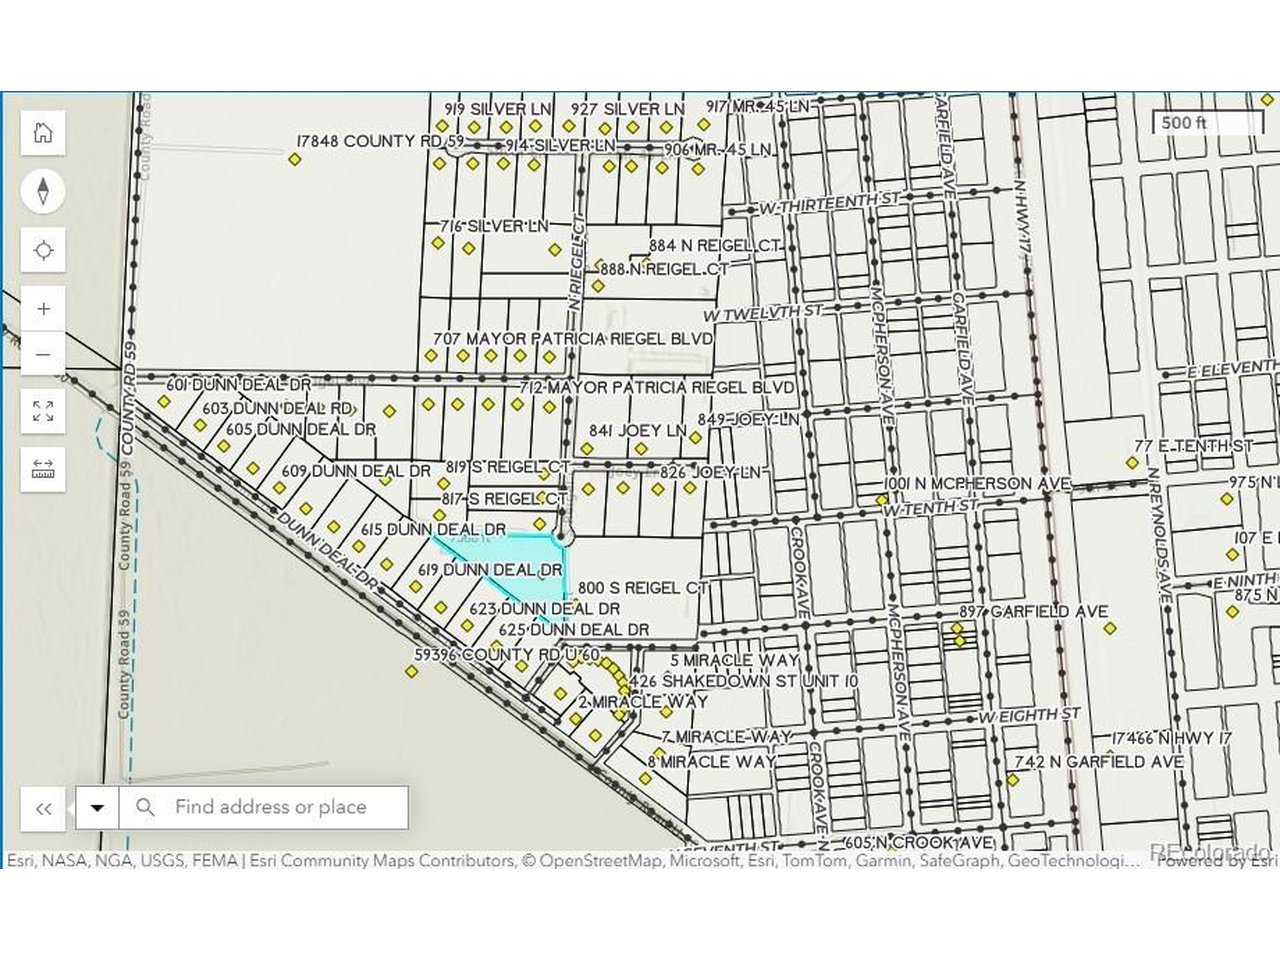Click the 500 ft scale bar

(1208, 123)
